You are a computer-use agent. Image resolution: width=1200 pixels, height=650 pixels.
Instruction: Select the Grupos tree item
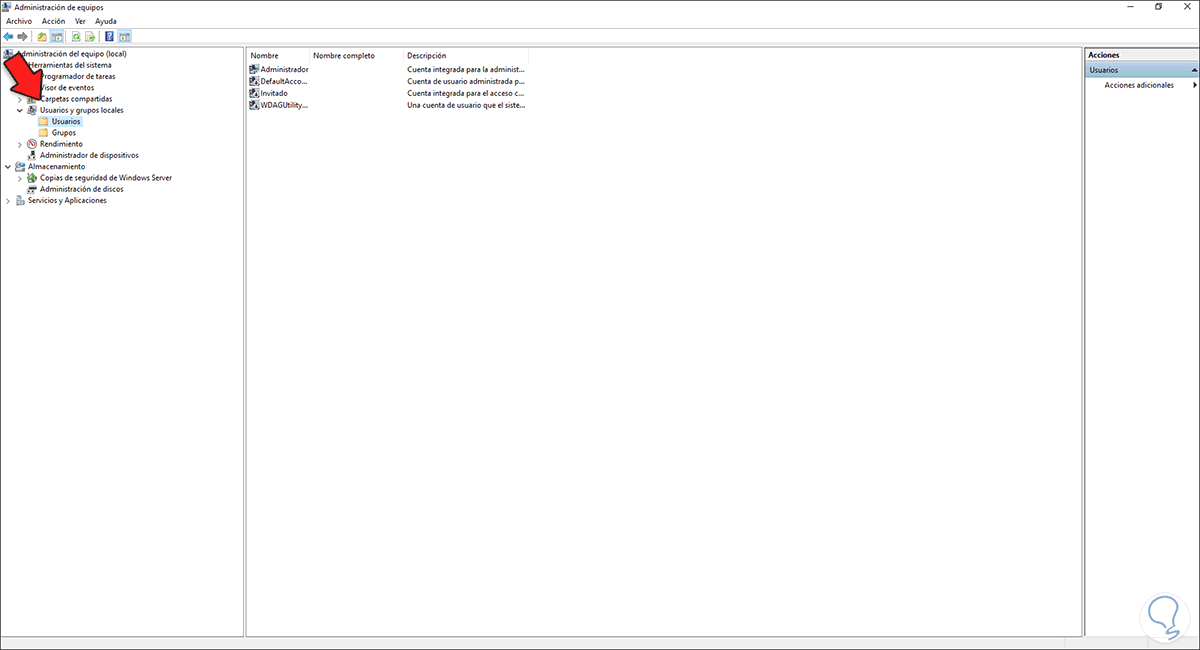pyautogui.click(x=64, y=133)
